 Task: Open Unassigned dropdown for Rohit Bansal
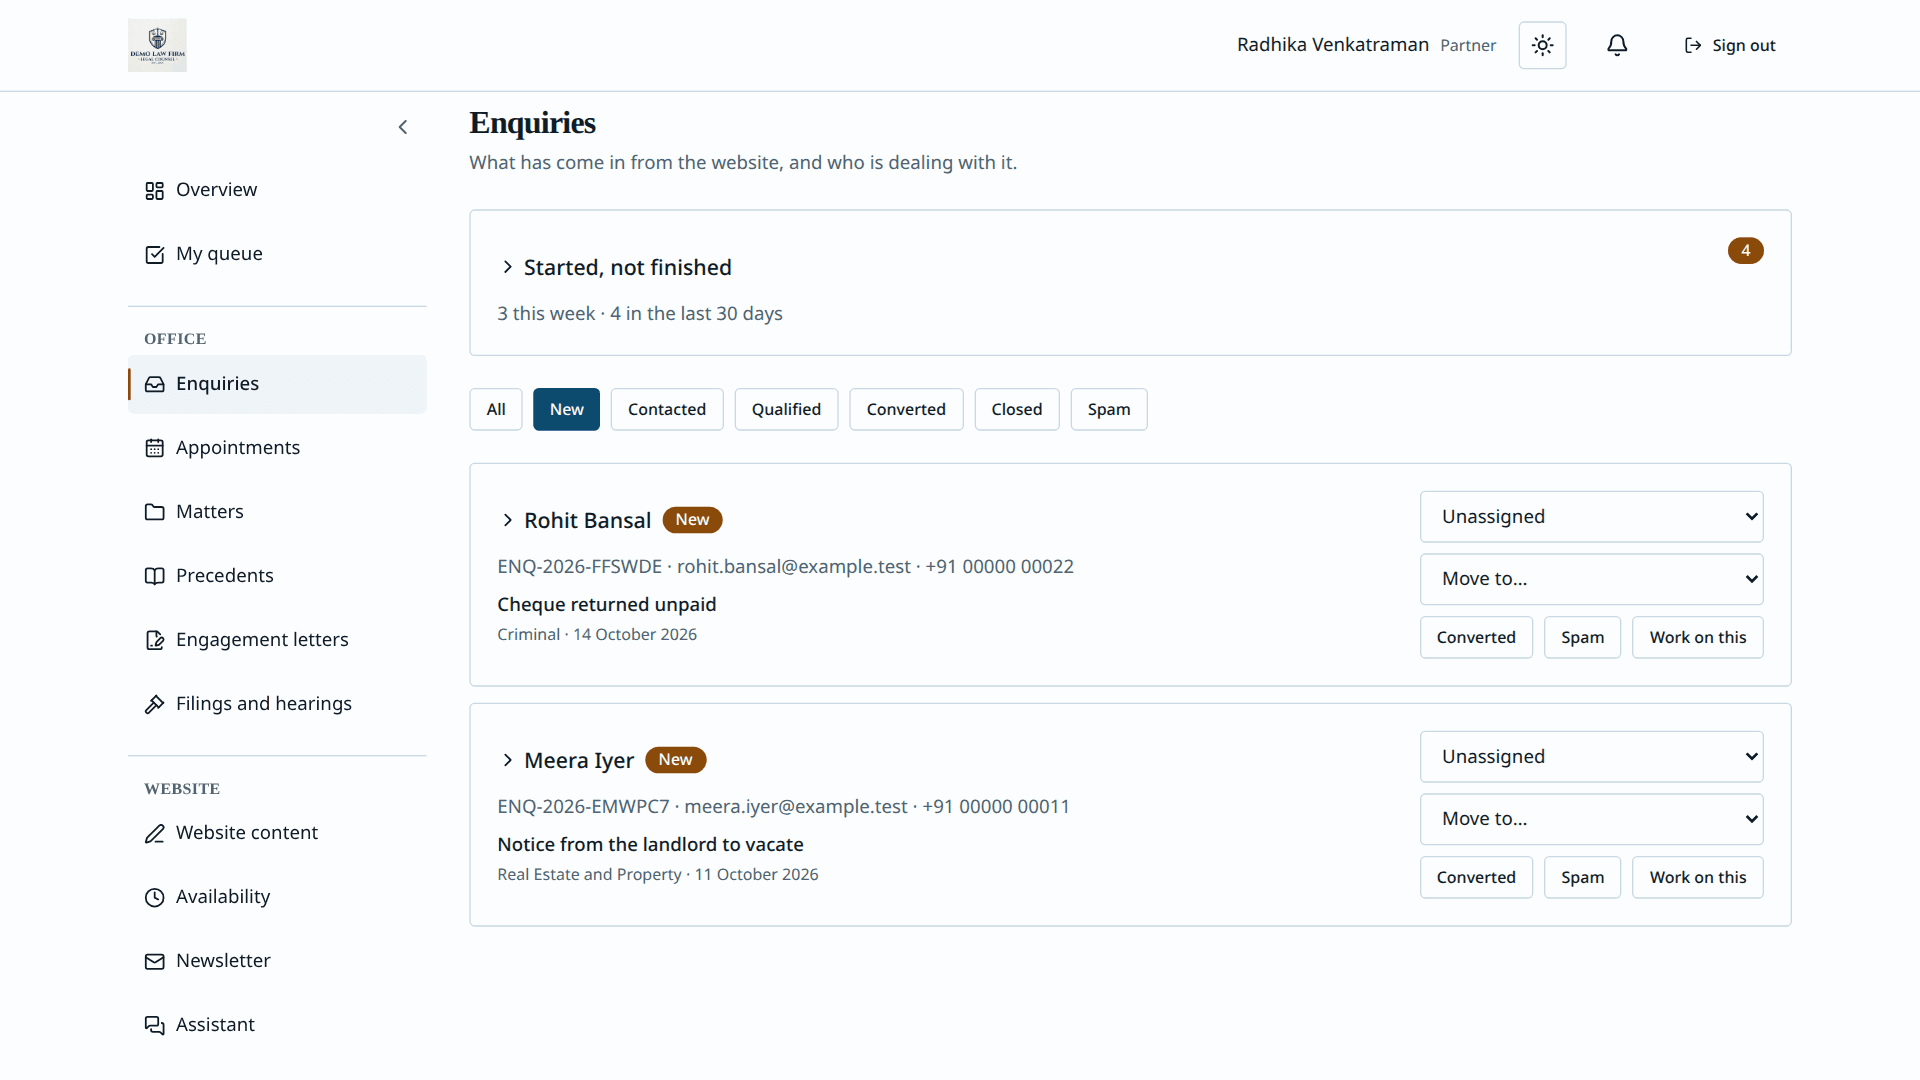[1591, 517]
